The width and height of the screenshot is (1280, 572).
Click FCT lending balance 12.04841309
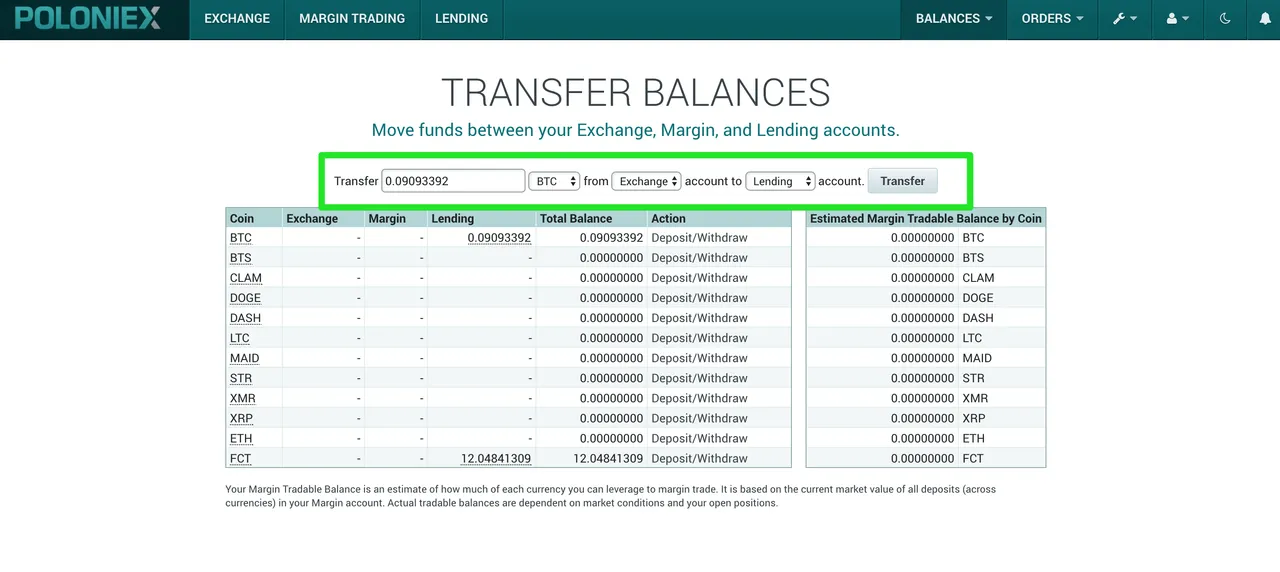pos(496,458)
